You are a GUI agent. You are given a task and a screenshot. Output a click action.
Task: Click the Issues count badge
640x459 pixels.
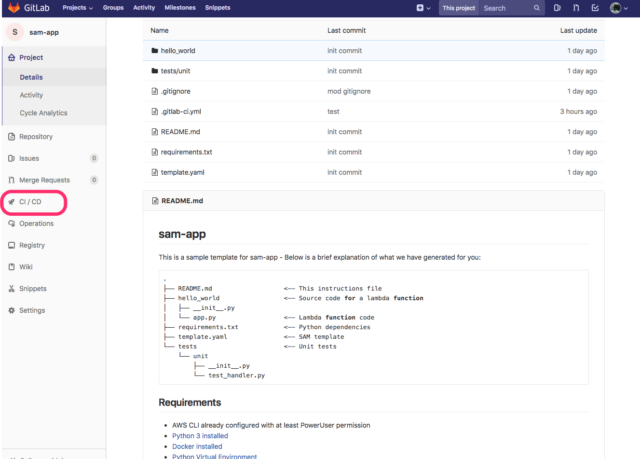[x=94, y=158]
